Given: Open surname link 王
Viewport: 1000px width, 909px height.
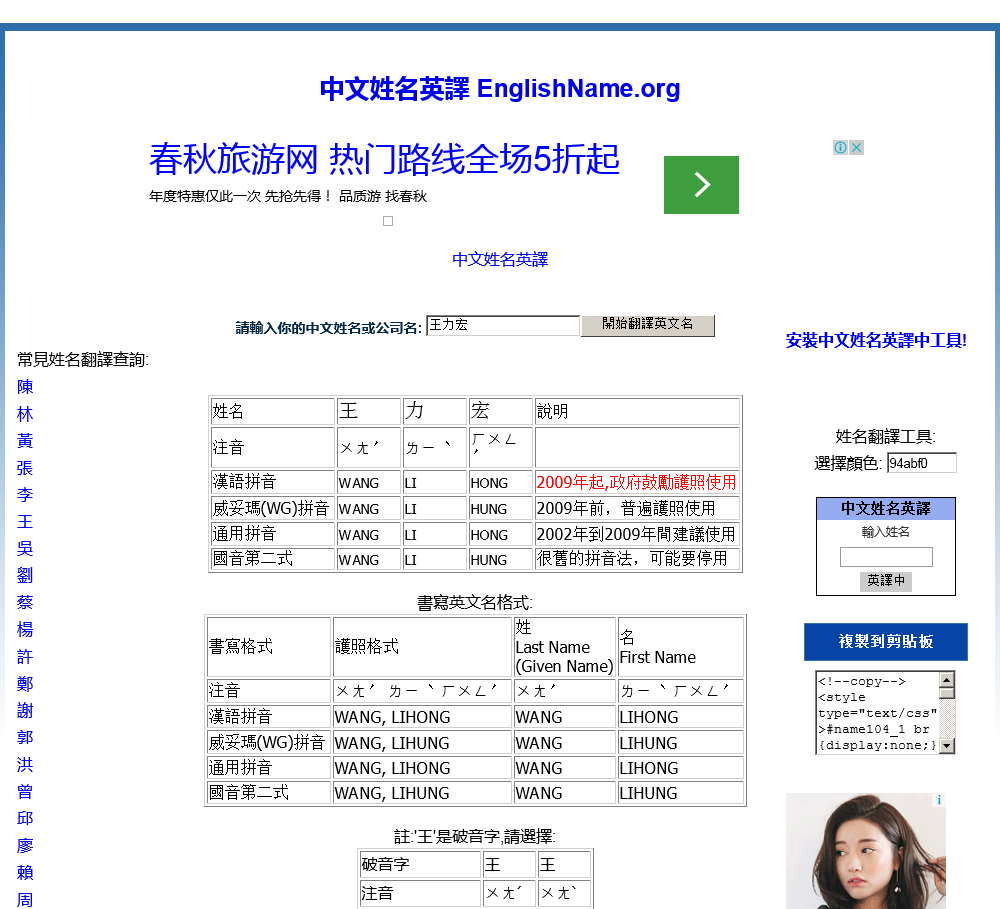Looking at the screenshot, I should pyautogui.click(x=25, y=521).
